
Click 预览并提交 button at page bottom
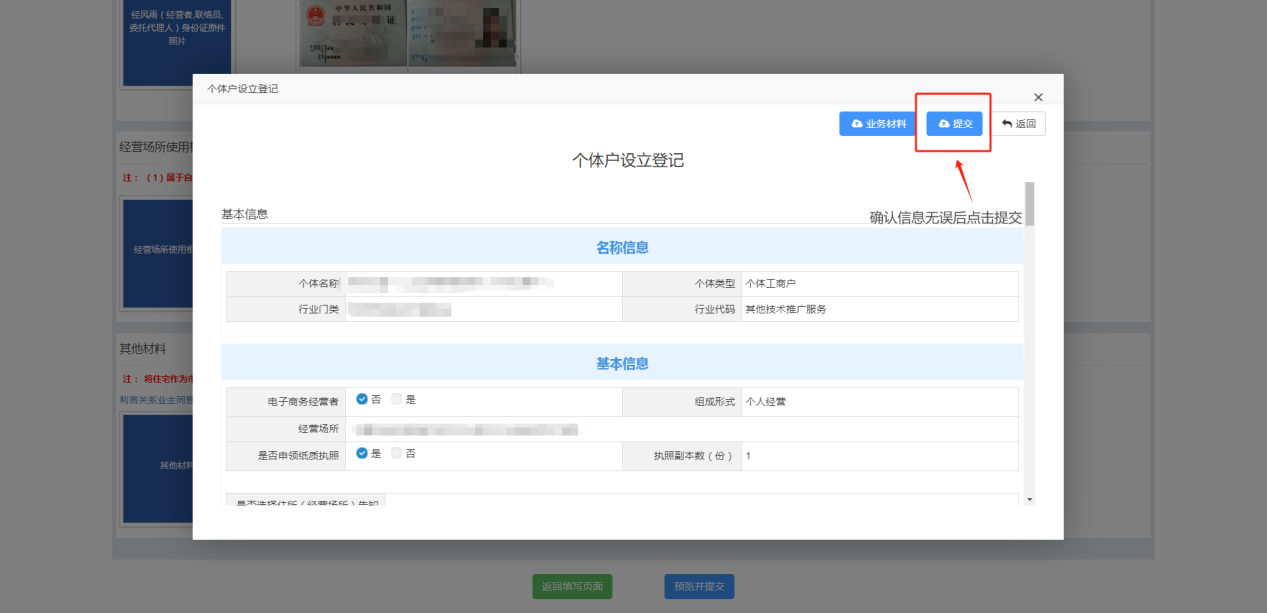click(x=699, y=587)
